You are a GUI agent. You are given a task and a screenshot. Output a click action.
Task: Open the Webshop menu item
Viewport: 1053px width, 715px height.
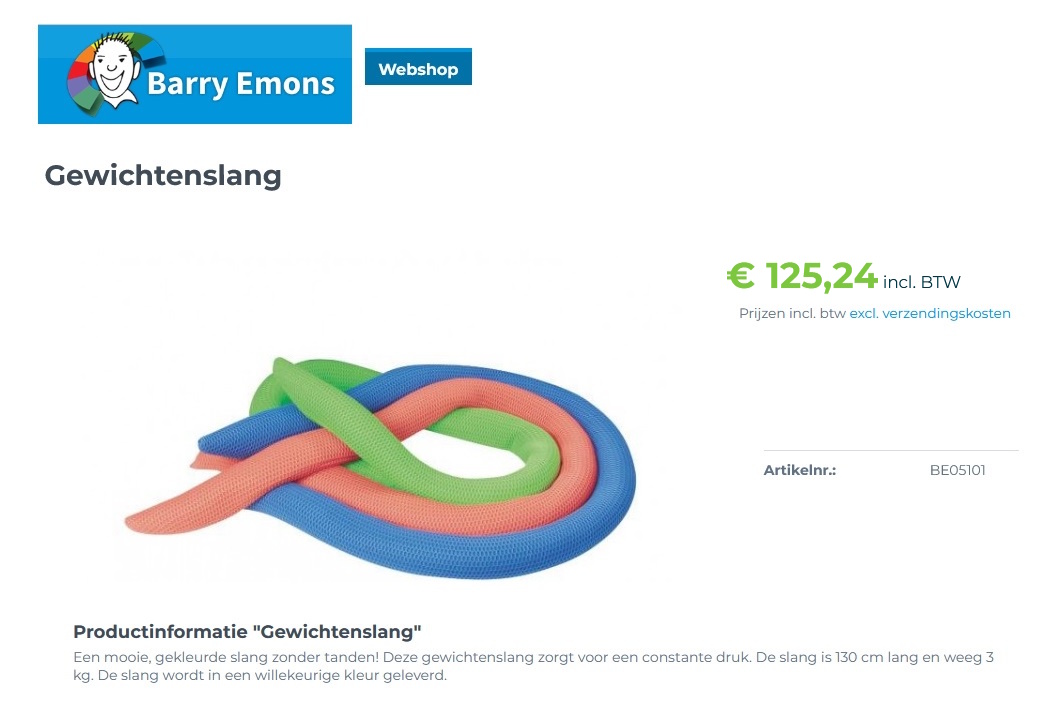click(x=418, y=69)
